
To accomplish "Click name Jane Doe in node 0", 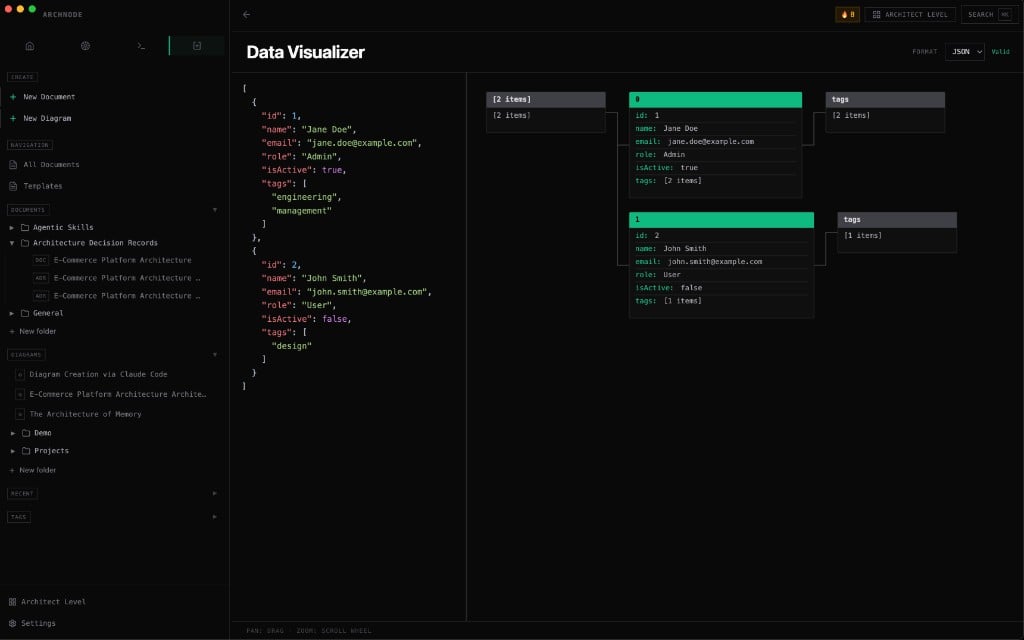I will pos(680,128).
